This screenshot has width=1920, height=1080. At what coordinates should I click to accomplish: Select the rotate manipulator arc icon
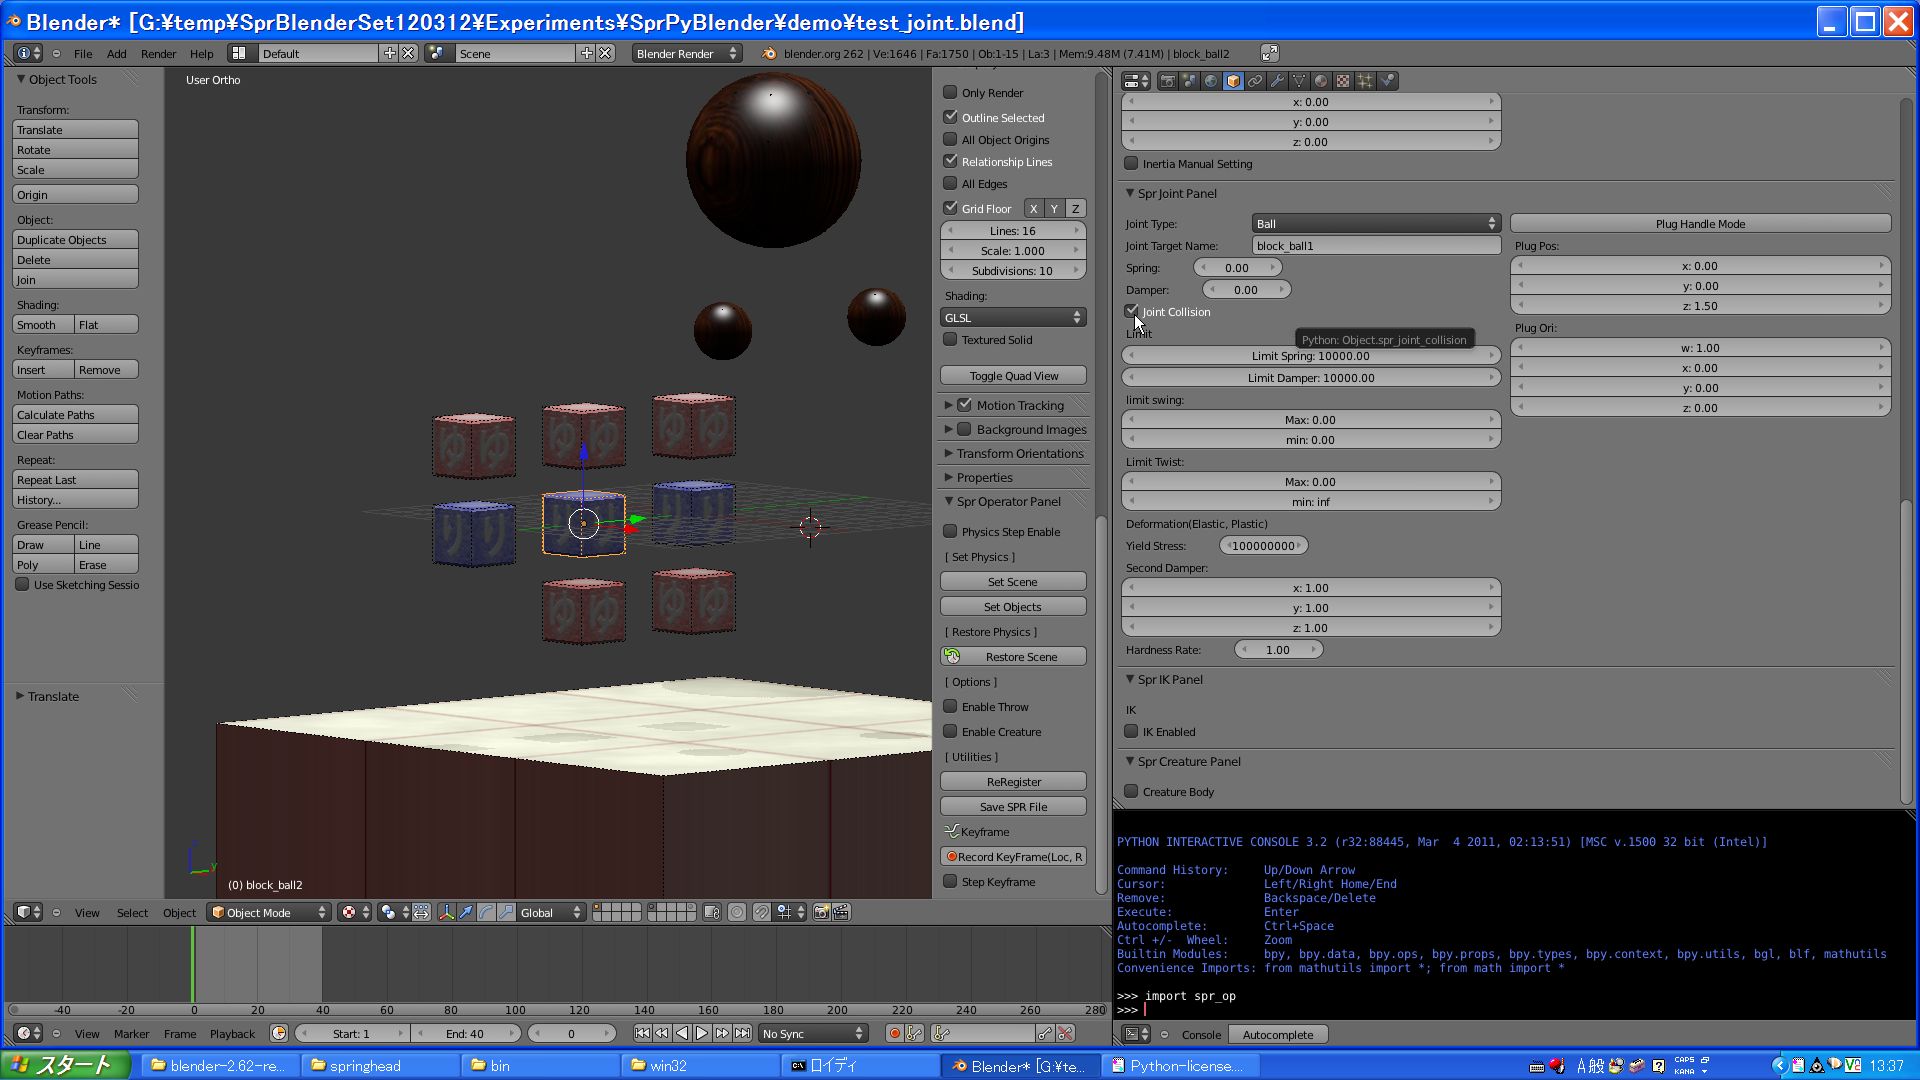pyautogui.click(x=486, y=912)
